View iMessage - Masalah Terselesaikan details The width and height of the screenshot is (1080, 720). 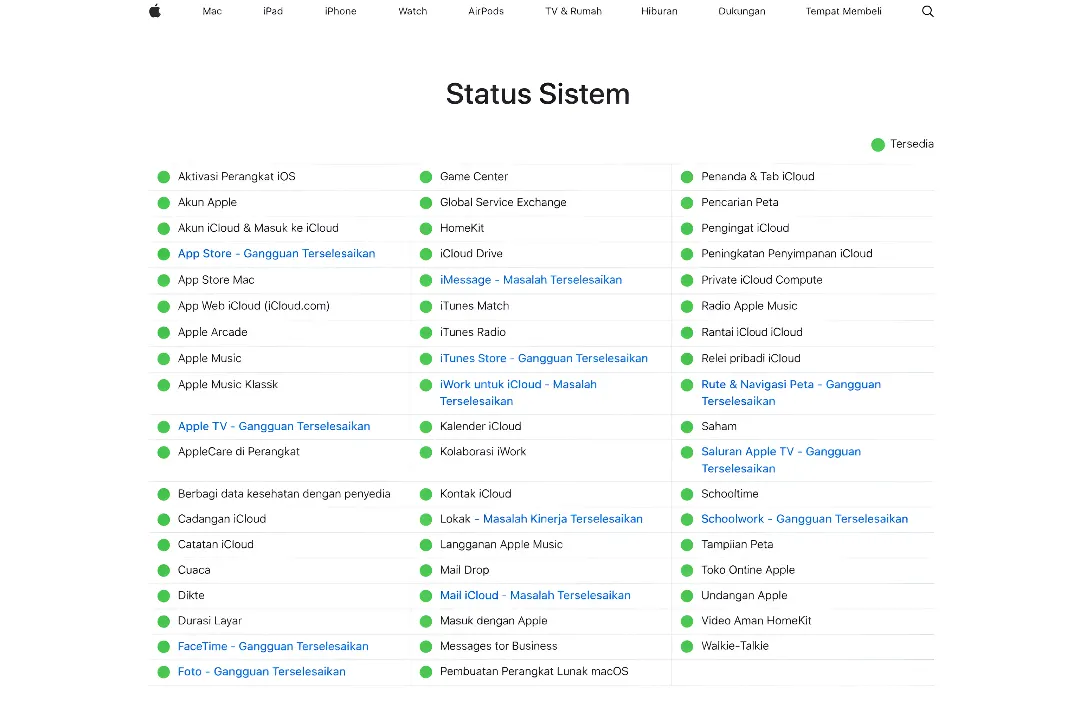point(530,280)
